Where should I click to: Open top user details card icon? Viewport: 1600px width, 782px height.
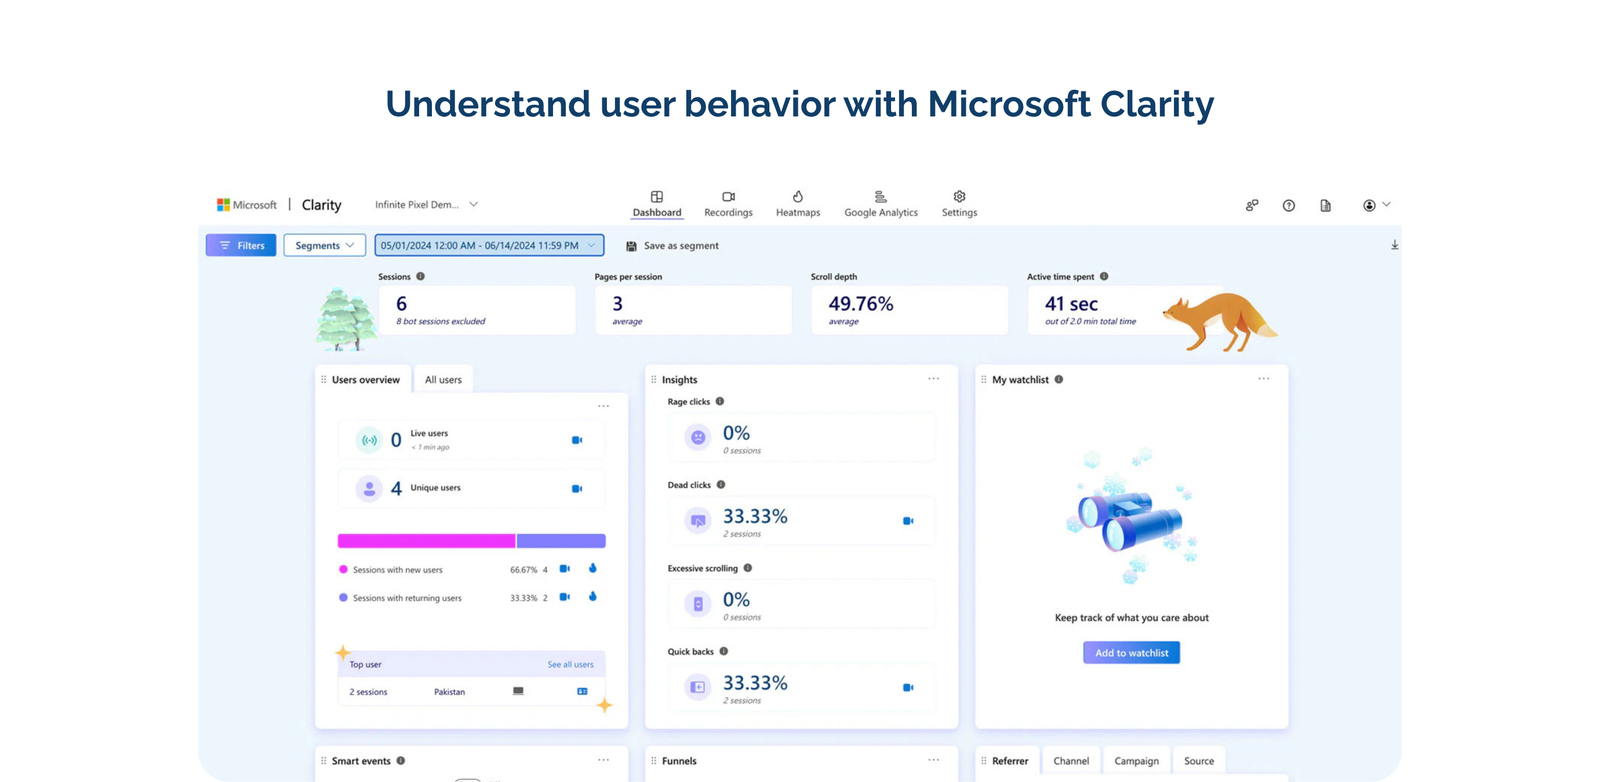(x=582, y=691)
